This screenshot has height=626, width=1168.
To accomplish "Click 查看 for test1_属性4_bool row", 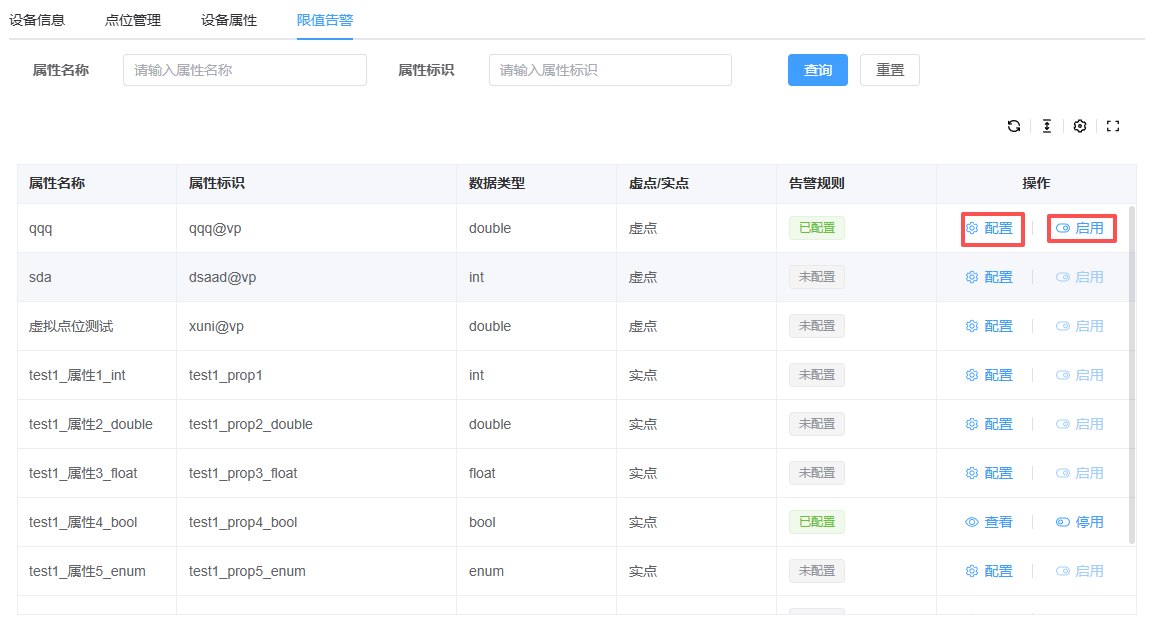I will tap(990, 522).
